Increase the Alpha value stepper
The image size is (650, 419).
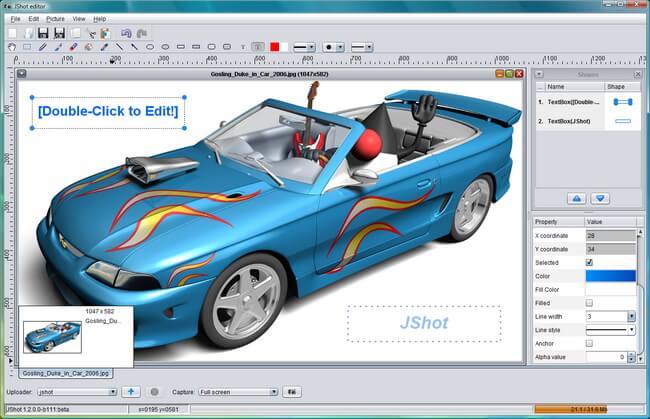pos(631,354)
